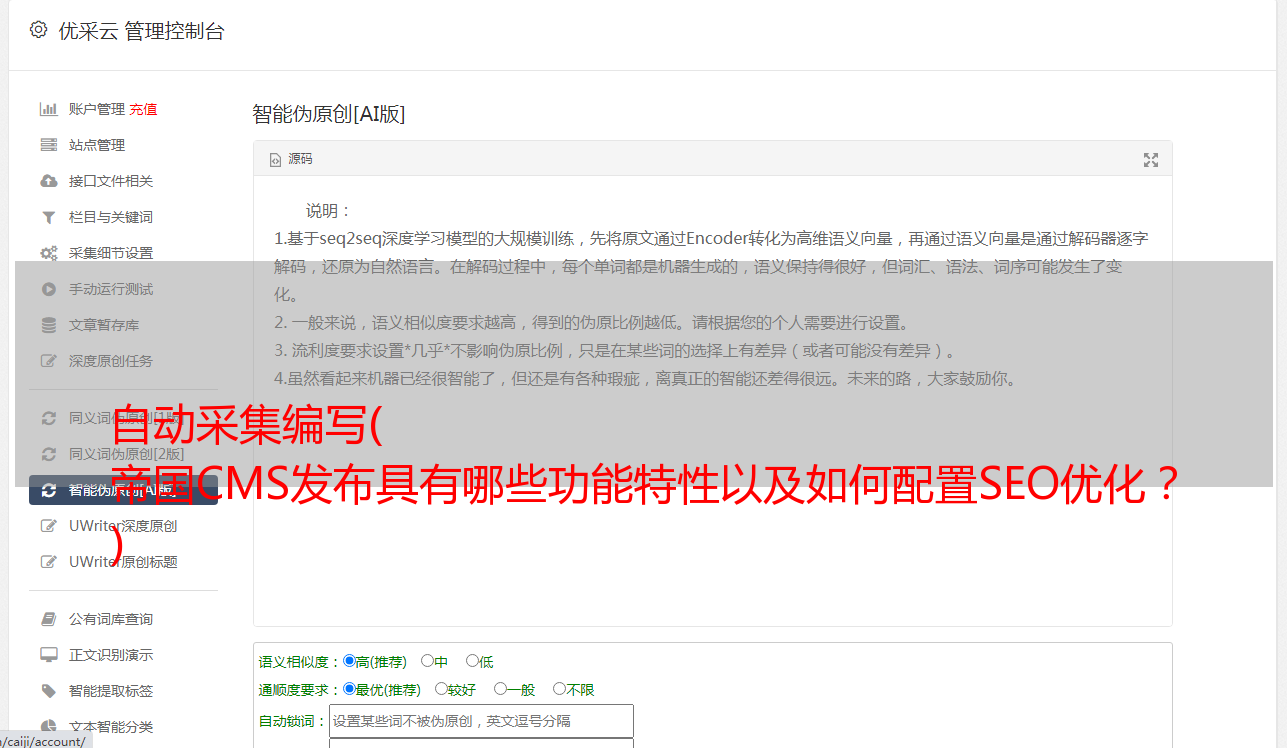Open the UWriter原创标题 menu item
Screen dimensions: 1287x748
pyautogui.click(x=123, y=562)
